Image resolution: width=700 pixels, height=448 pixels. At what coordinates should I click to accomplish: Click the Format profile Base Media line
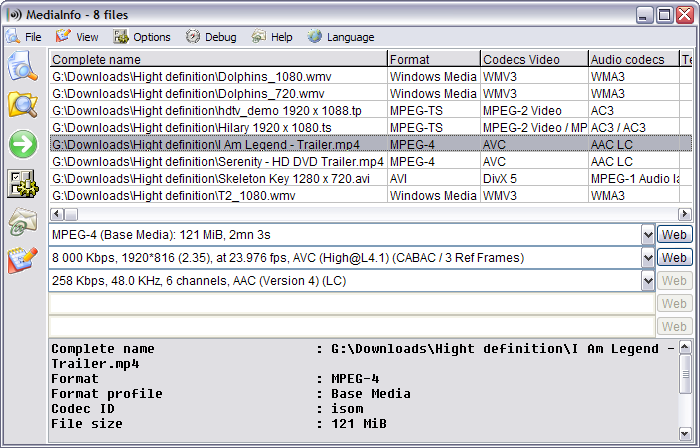click(x=231, y=394)
